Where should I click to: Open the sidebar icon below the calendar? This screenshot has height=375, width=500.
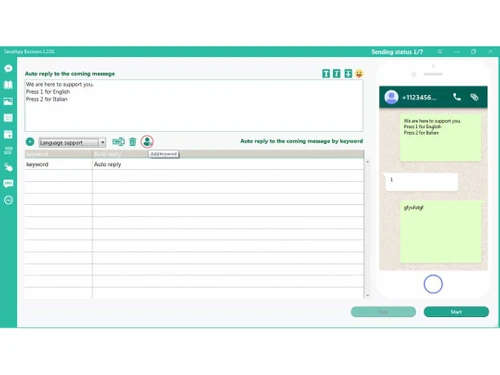(8, 150)
